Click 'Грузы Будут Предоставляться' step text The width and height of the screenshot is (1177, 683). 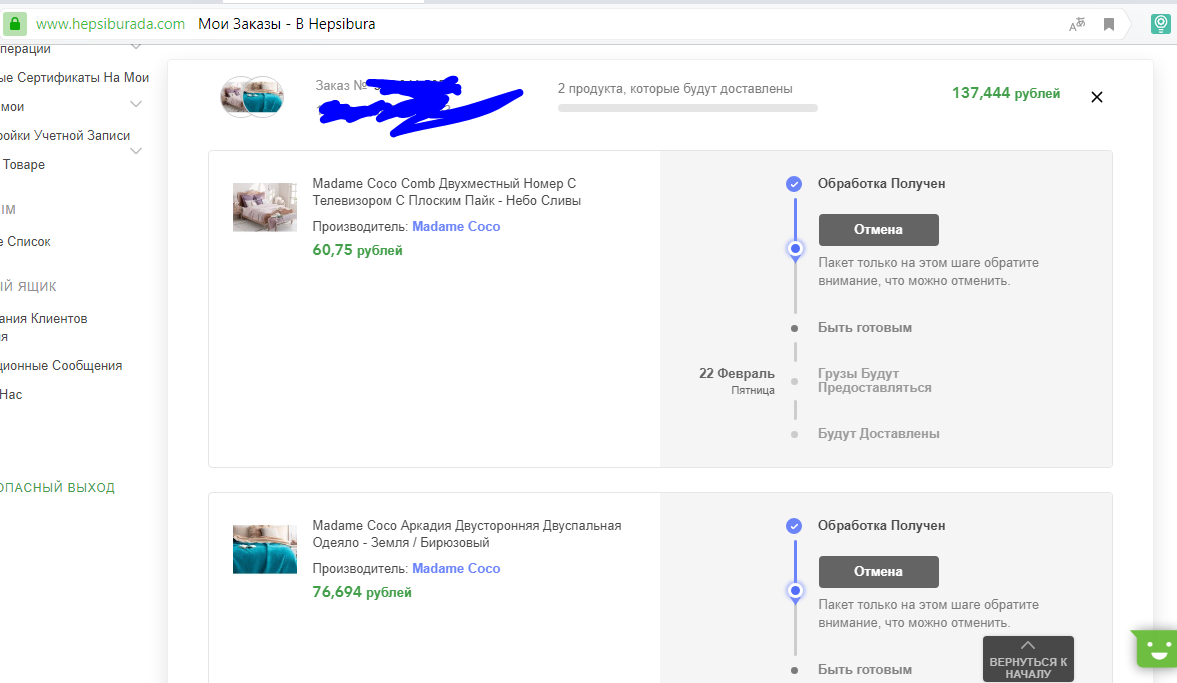[x=874, y=381]
